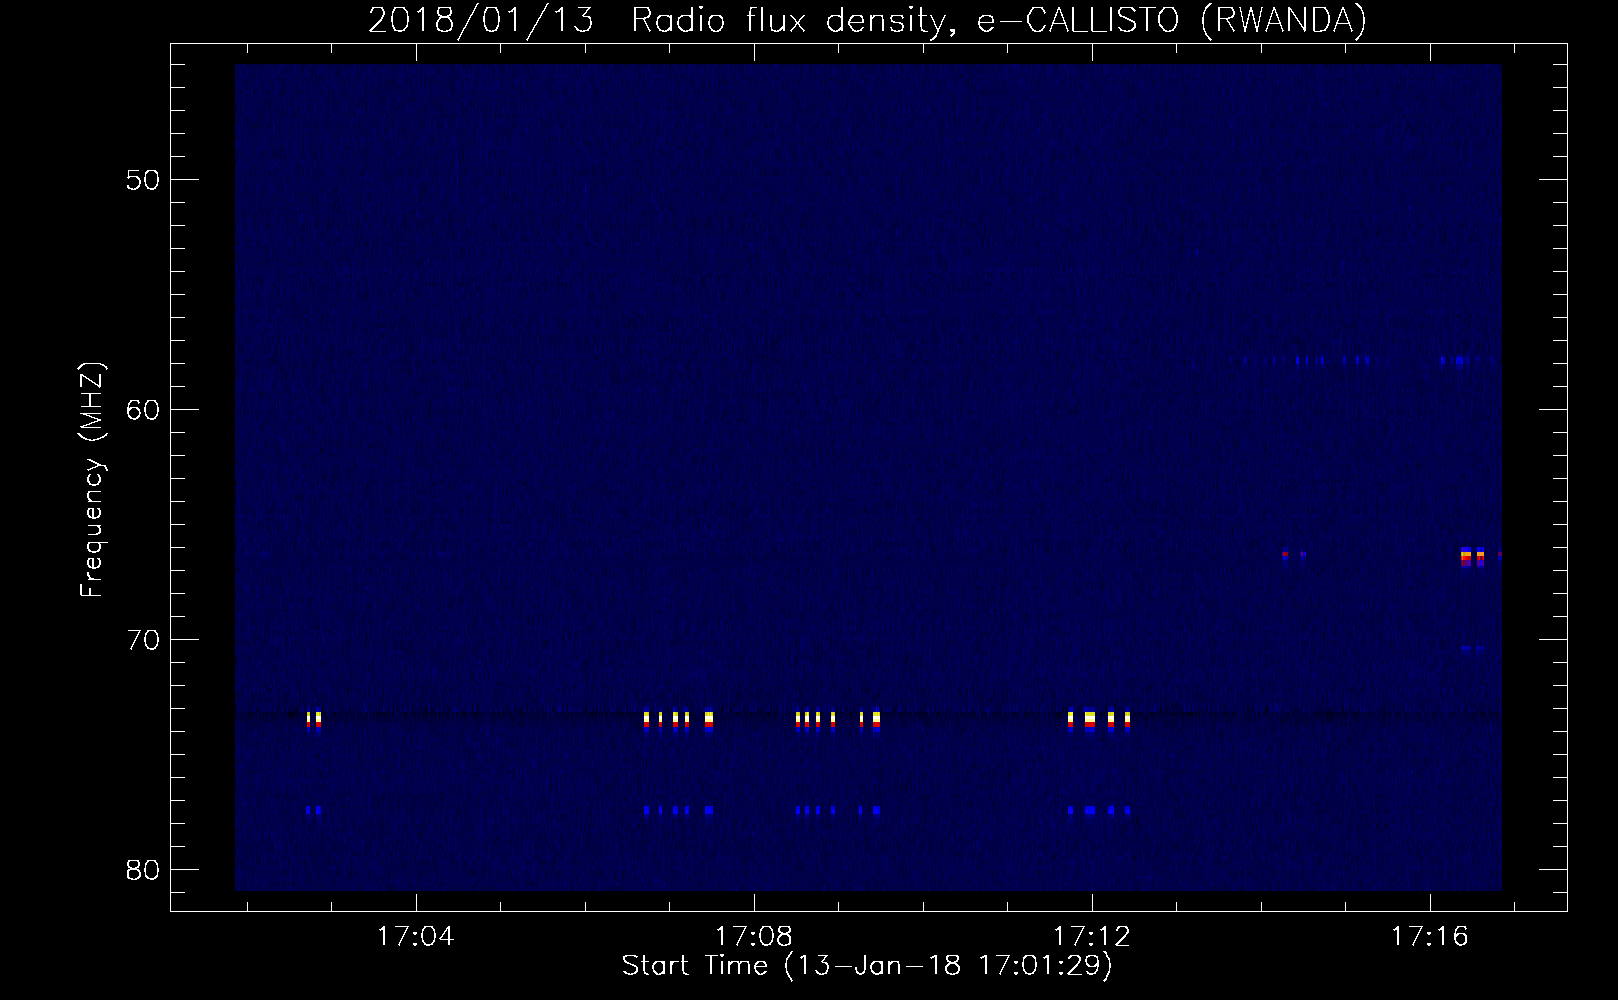Screen dimensions: 1618x1000
Task: Click the frequency tick label "50"
Action: tap(144, 180)
